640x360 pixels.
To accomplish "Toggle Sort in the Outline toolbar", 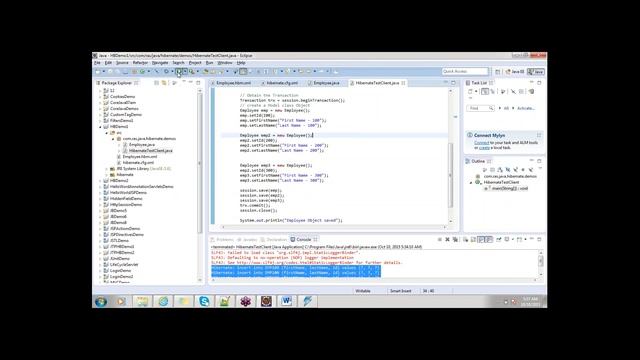I will pyautogui.click(x=500, y=169).
